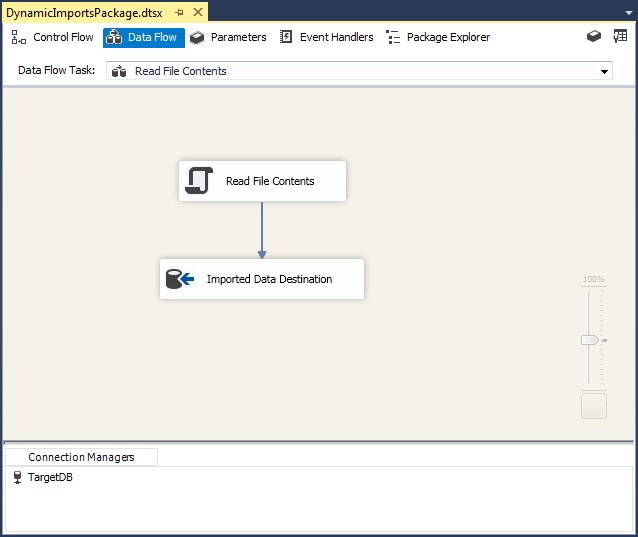Select the Read File Contents component label
Viewport: 638px width, 537px height.
click(x=270, y=182)
